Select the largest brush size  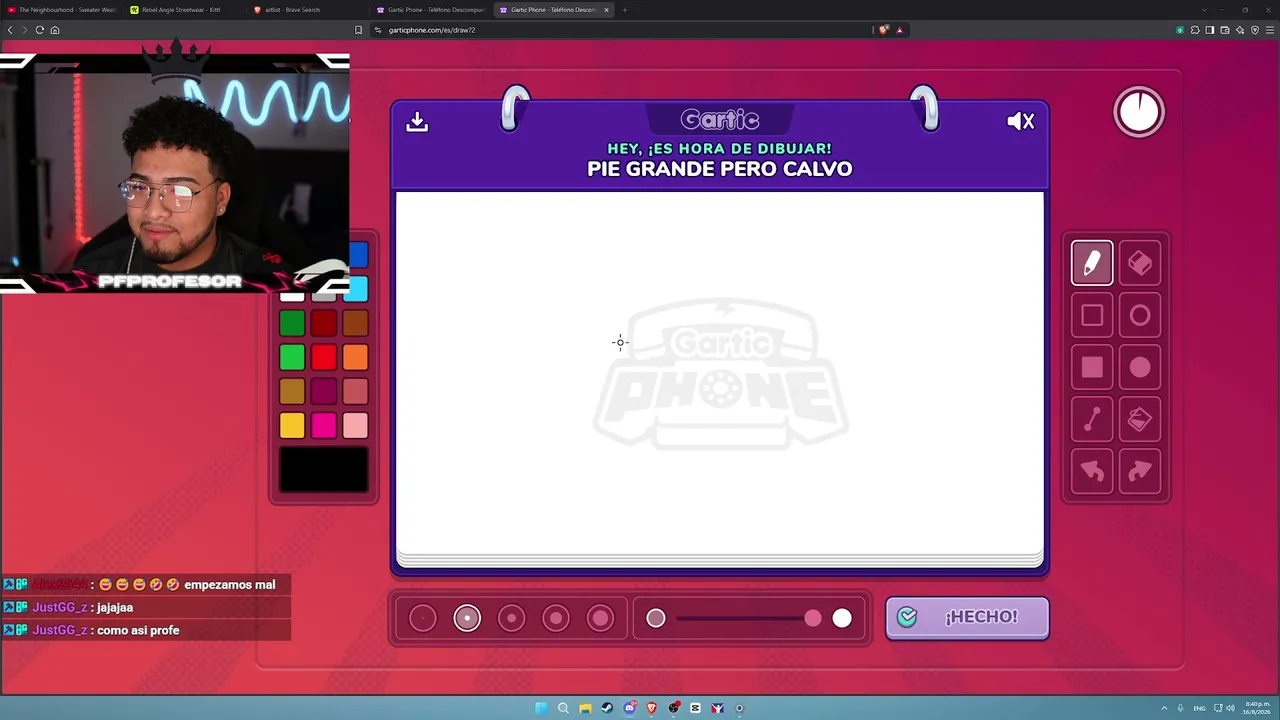click(600, 619)
